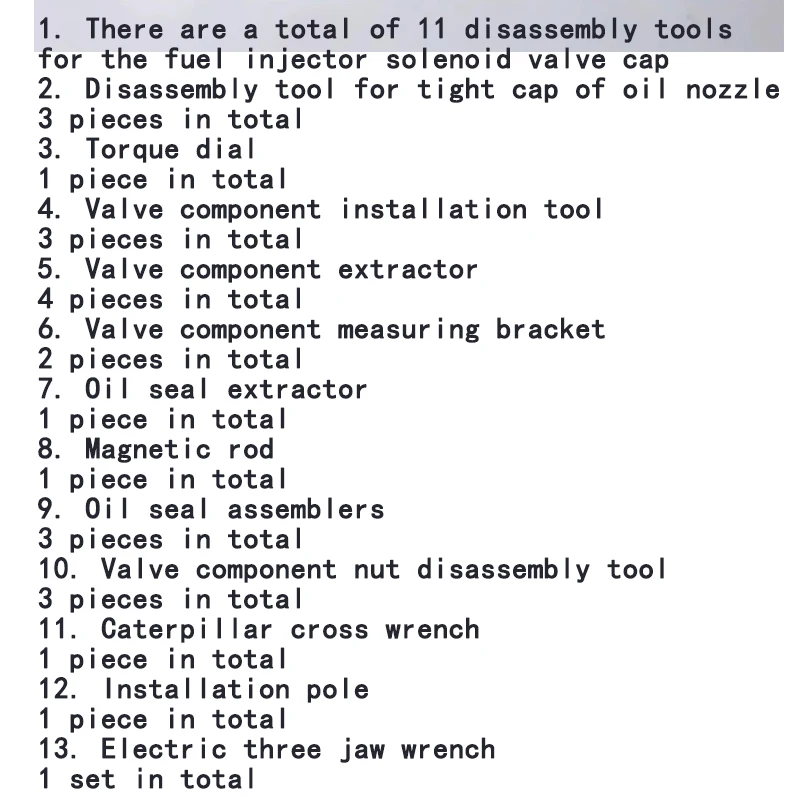Click "1 piece in total" under Installation pole
This screenshot has width=800, height=800.
163,719
